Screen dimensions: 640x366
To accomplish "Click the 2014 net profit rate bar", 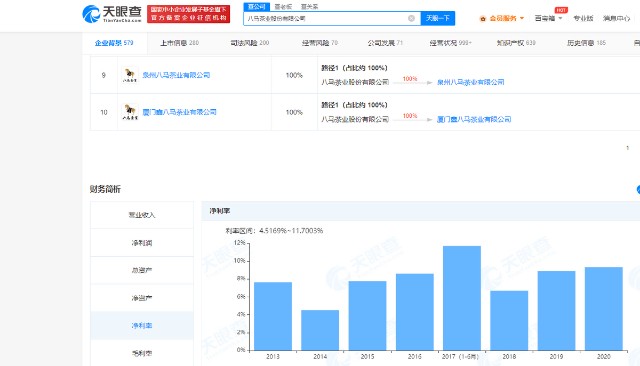I will [320, 330].
